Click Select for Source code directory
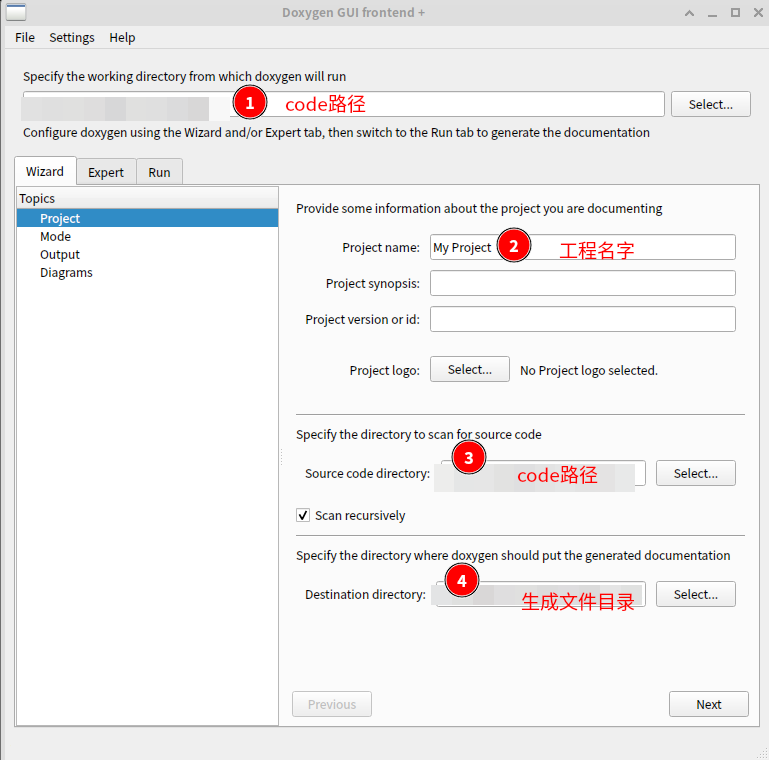Viewport: 769px width, 760px height. click(695, 473)
